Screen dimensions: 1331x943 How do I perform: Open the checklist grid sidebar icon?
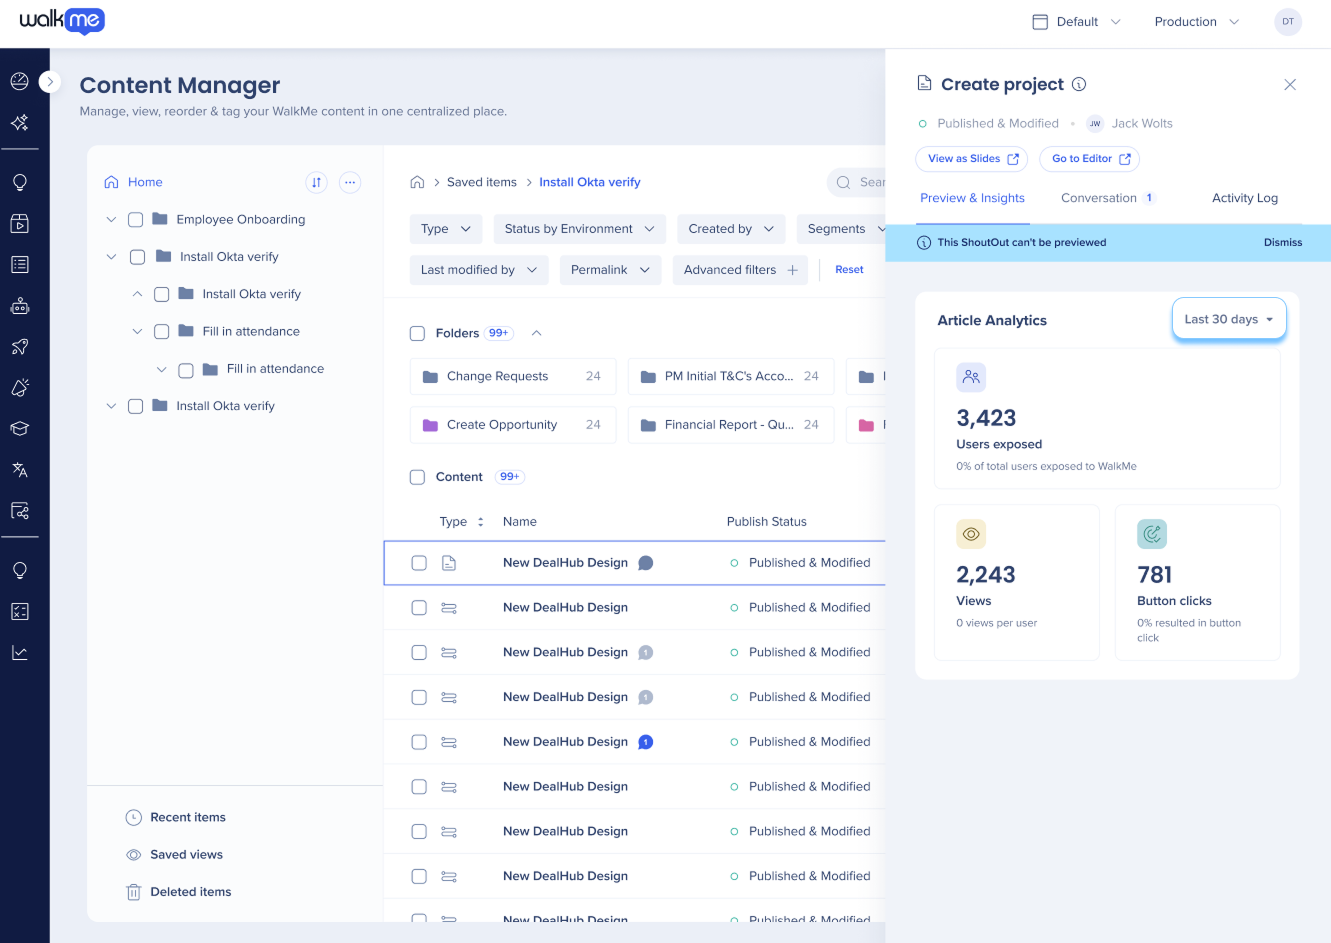19,611
